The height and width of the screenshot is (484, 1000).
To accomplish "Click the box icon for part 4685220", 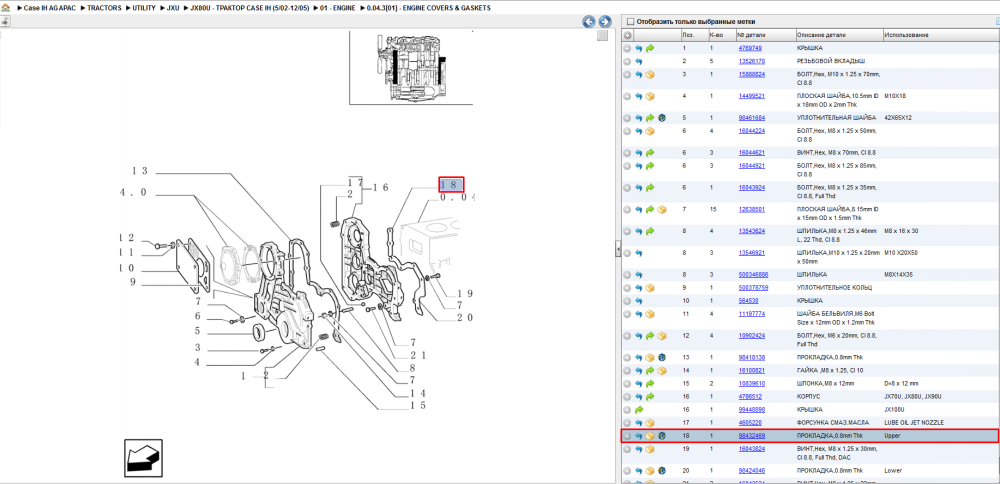I will (650, 423).
